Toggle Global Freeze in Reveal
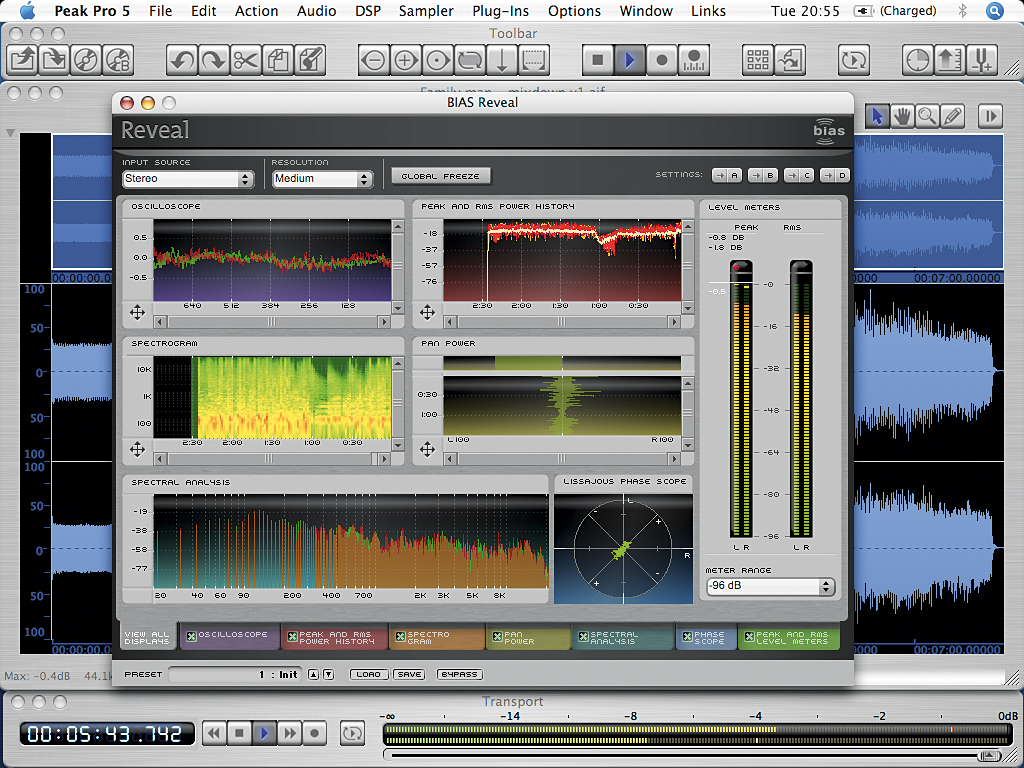 point(441,176)
